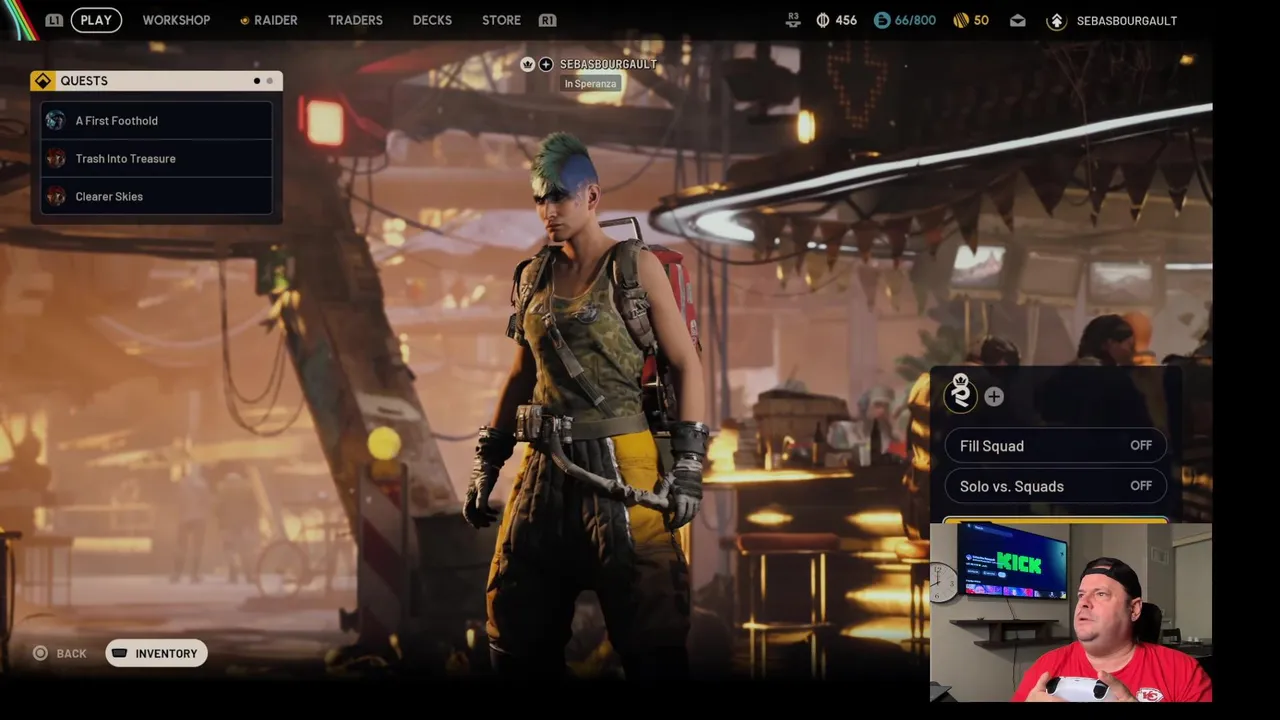Click the R3 social icon in the top bar
Viewport: 1280px width, 720px height.
point(793,20)
